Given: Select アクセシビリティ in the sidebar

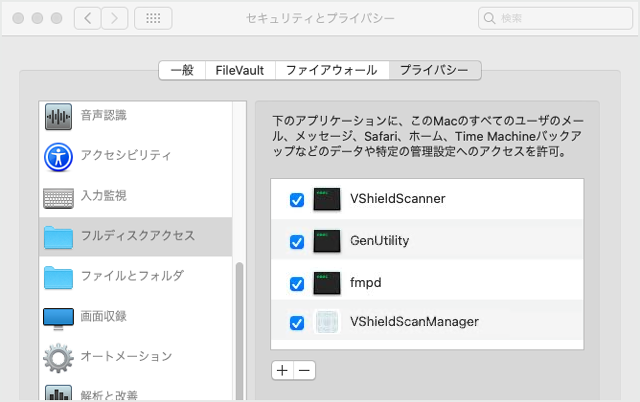Looking at the screenshot, I should coord(136,157).
